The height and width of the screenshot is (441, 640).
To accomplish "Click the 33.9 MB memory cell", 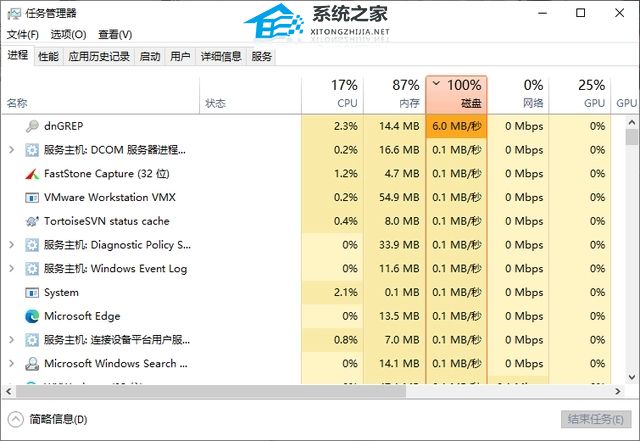I will (394, 245).
